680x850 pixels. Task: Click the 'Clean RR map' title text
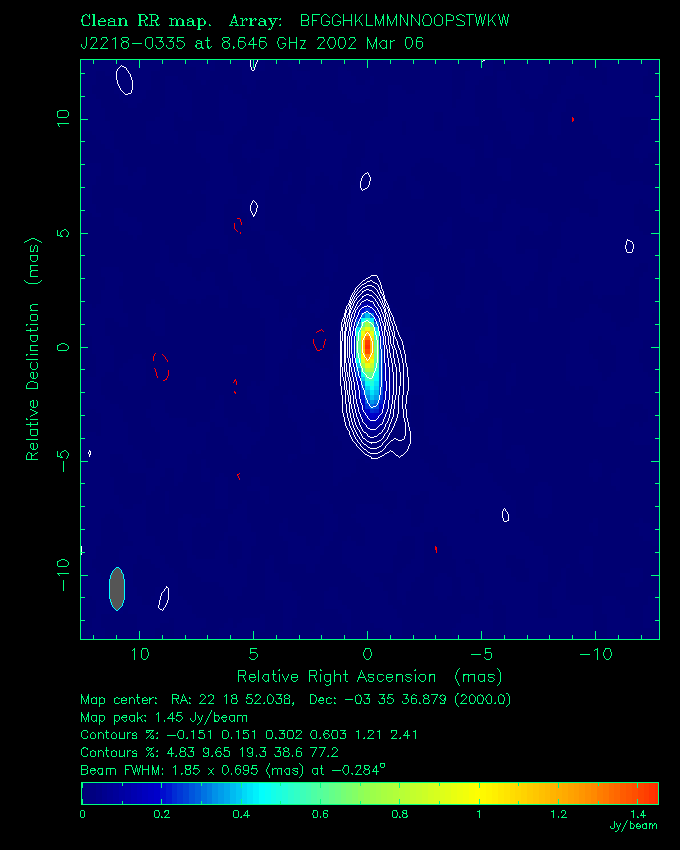point(146,21)
